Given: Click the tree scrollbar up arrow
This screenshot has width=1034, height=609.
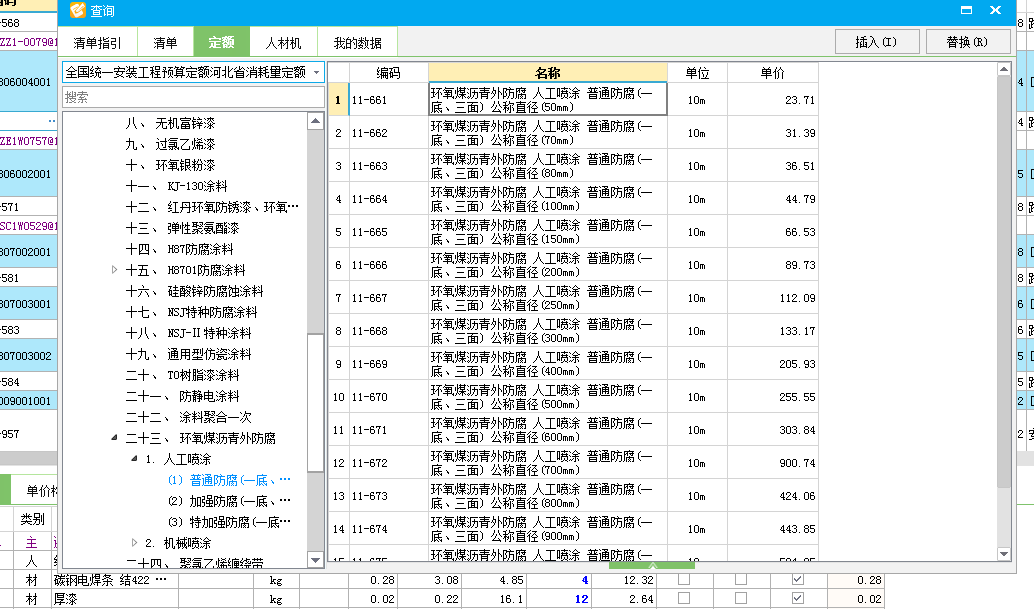Looking at the screenshot, I should pyautogui.click(x=315, y=121).
